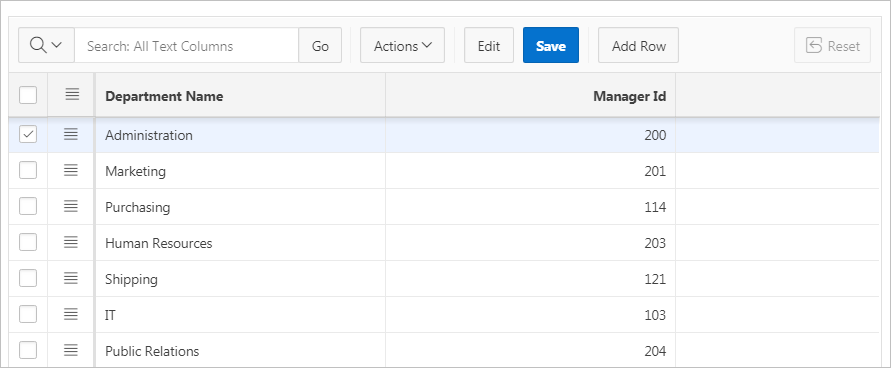This screenshot has height=368, width=891.
Task: Click the blue Save button
Action: (x=551, y=45)
